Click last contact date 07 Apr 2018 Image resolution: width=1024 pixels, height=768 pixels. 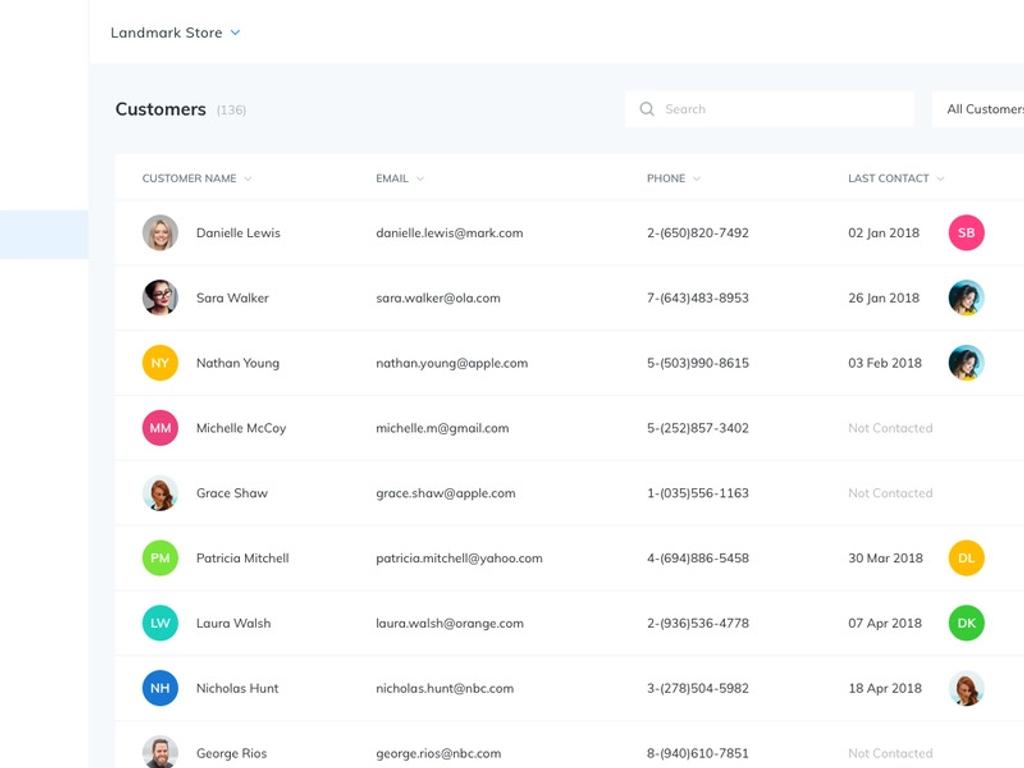click(x=885, y=623)
